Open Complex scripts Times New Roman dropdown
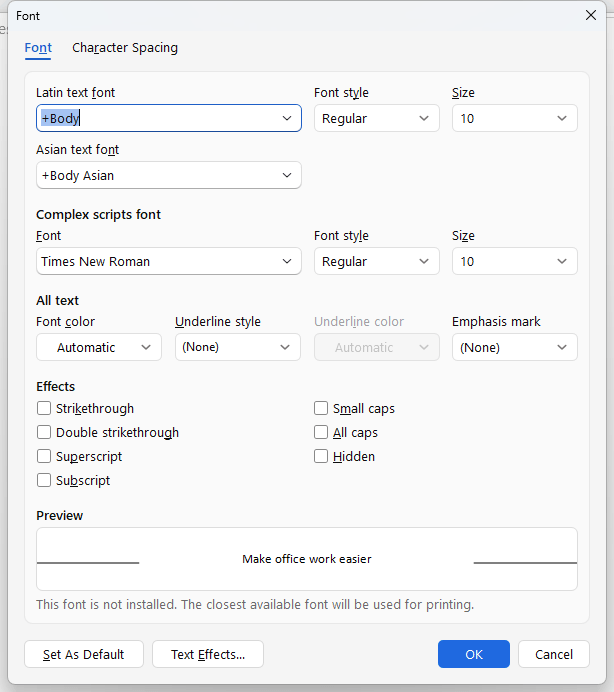The width and height of the screenshot is (614, 692). pos(168,261)
